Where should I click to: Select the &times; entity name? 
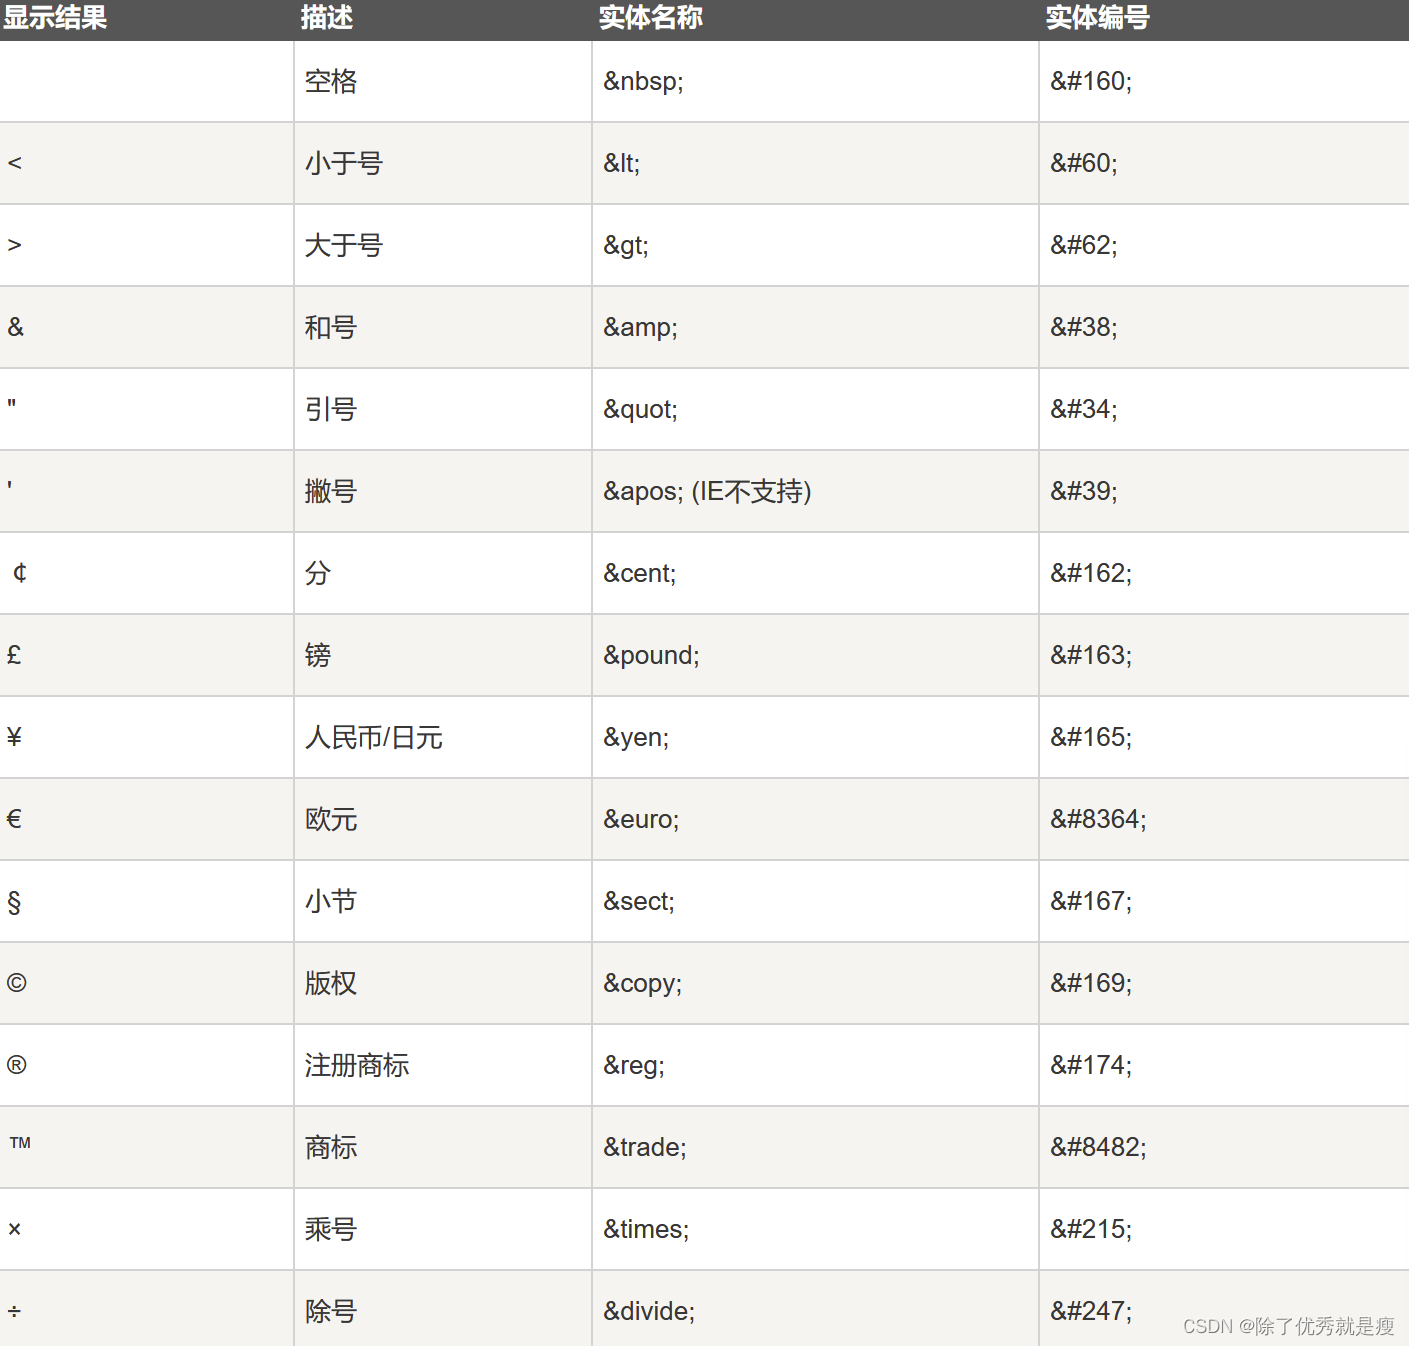646,1229
